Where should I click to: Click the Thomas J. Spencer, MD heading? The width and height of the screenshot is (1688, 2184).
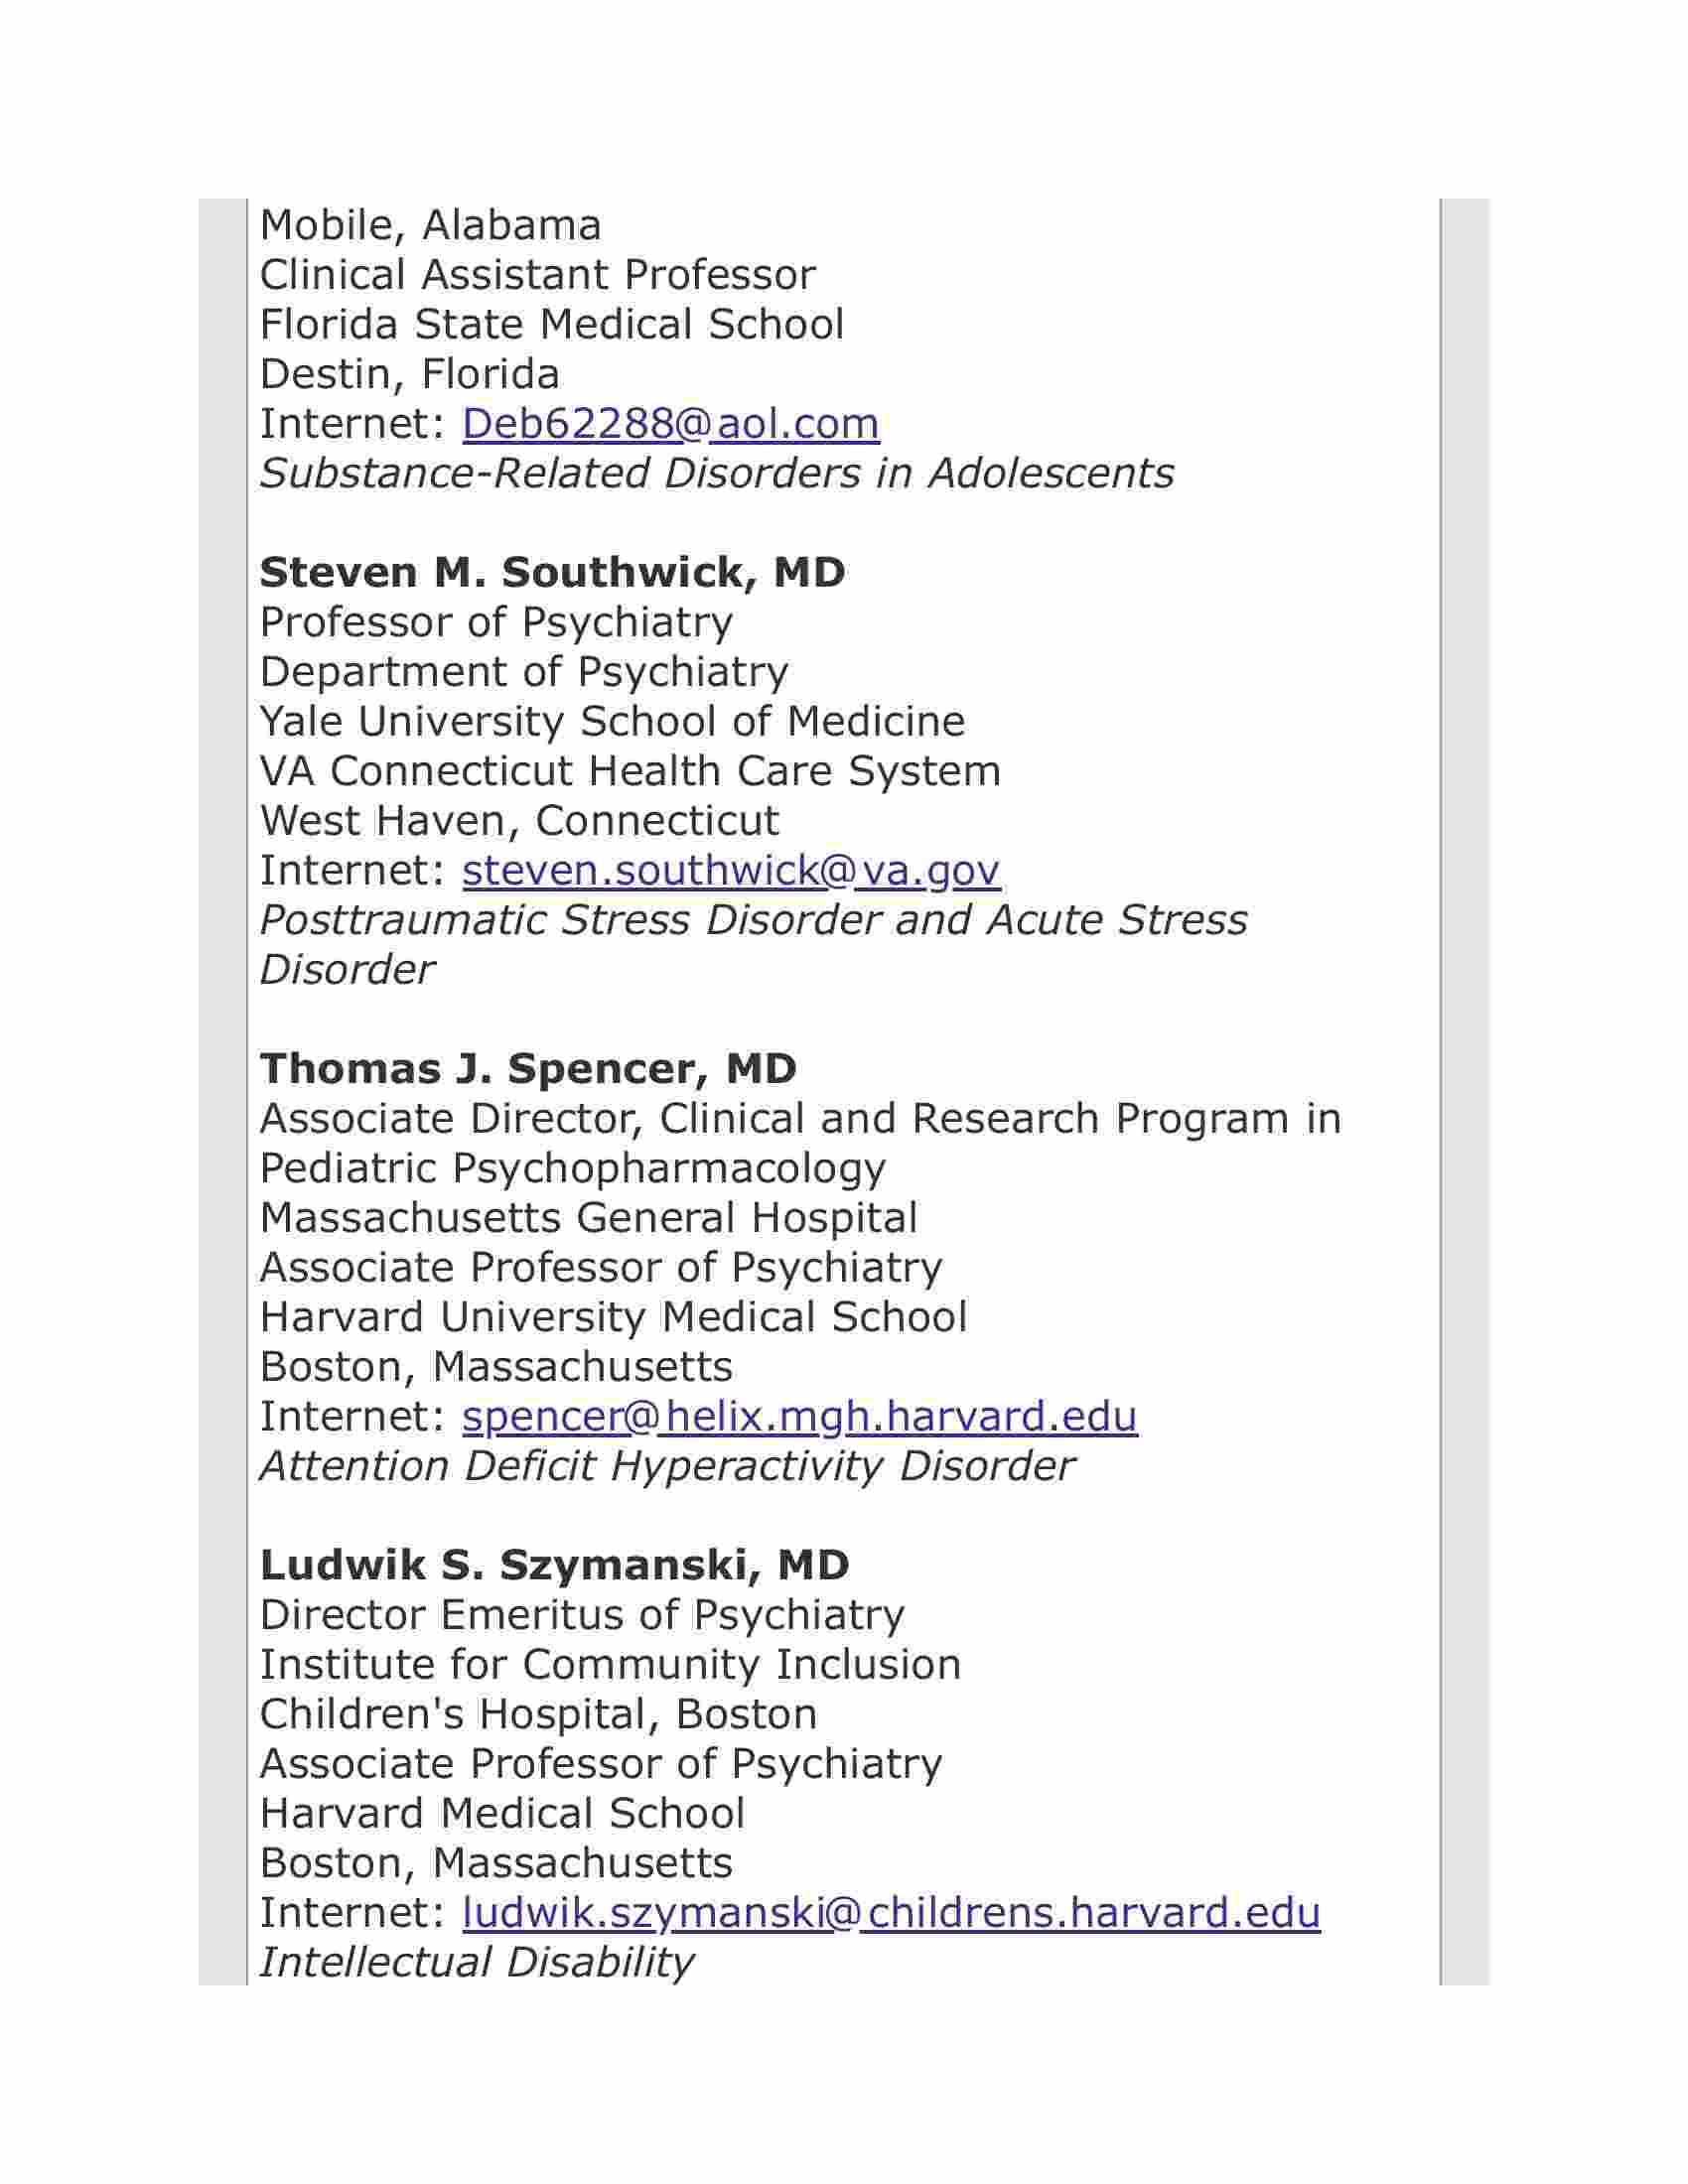[528, 1069]
